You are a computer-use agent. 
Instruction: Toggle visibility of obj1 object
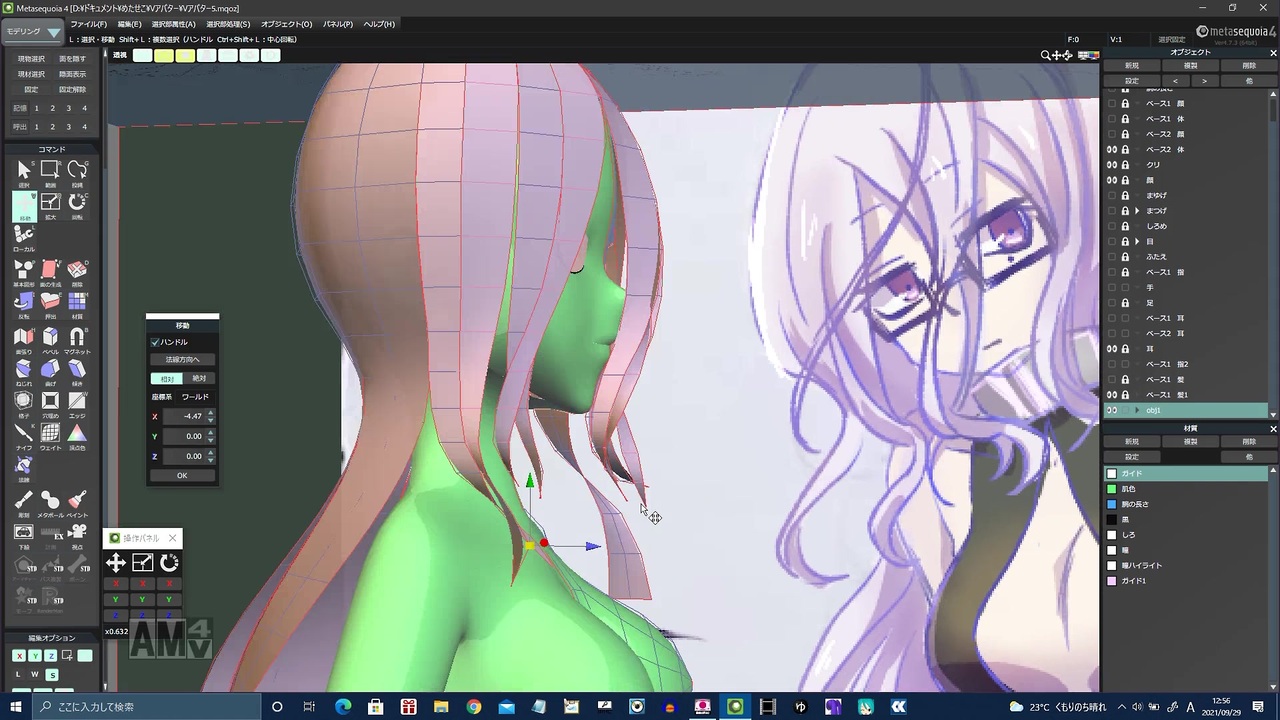(1111, 410)
